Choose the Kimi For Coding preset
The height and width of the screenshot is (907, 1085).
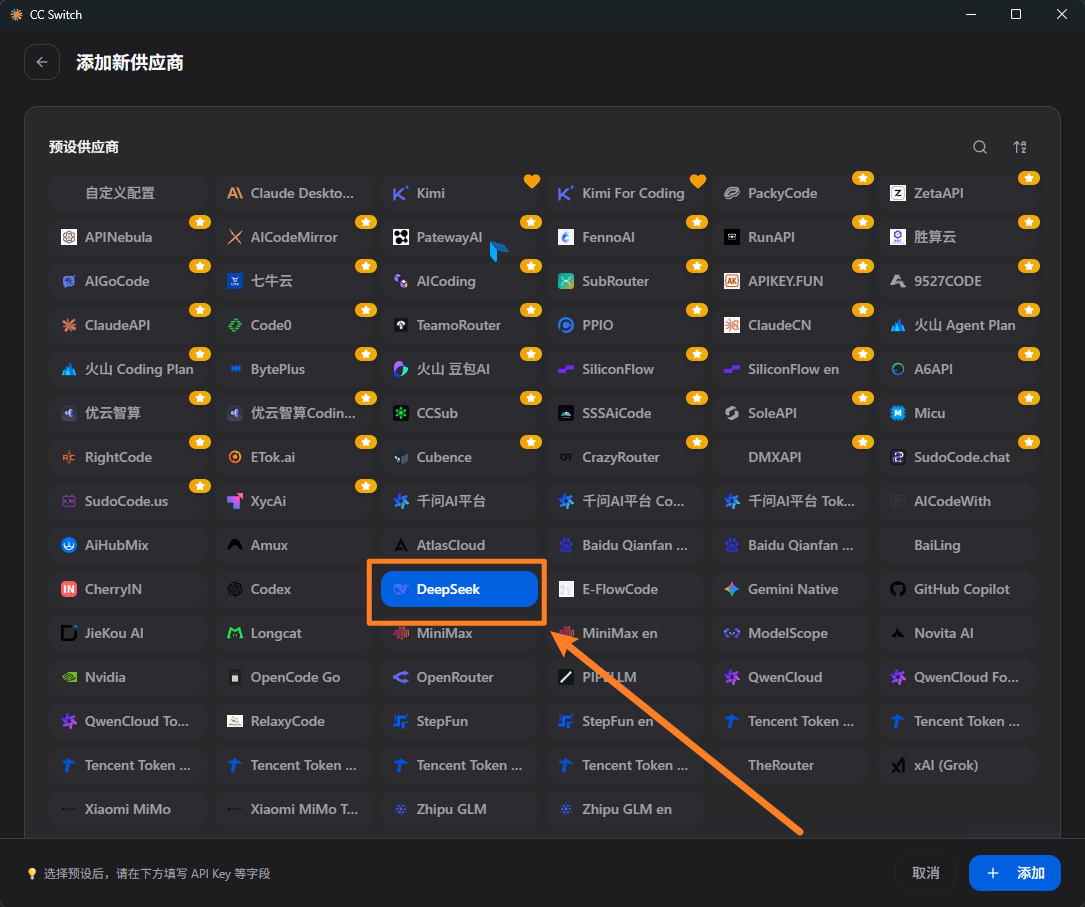pos(626,193)
